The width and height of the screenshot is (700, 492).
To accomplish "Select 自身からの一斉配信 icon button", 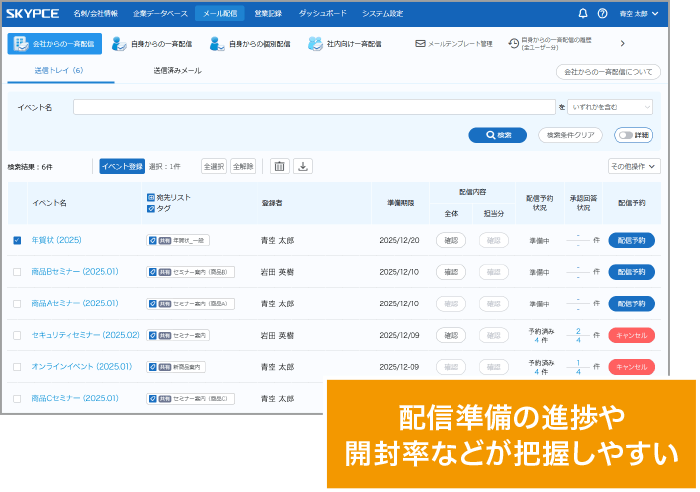I will tap(152, 44).
